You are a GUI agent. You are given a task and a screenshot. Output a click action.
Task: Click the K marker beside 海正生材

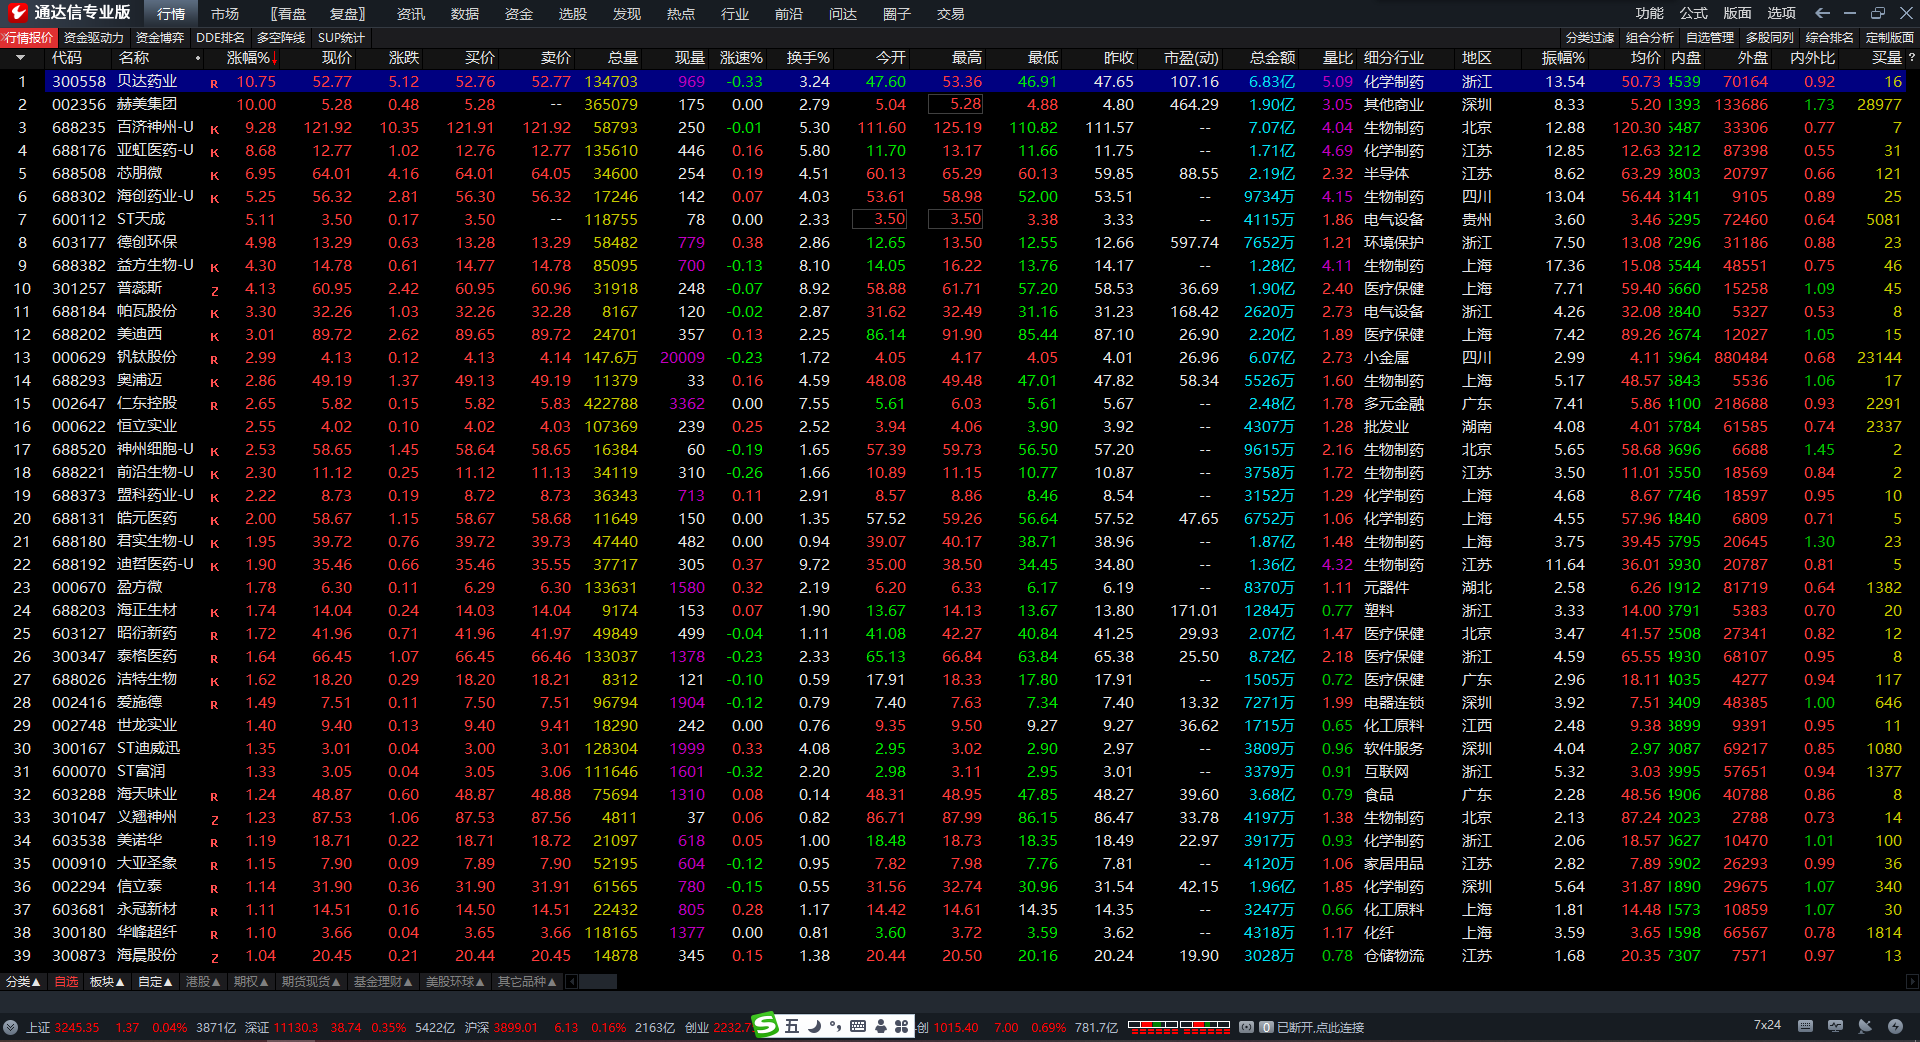(x=214, y=612)
